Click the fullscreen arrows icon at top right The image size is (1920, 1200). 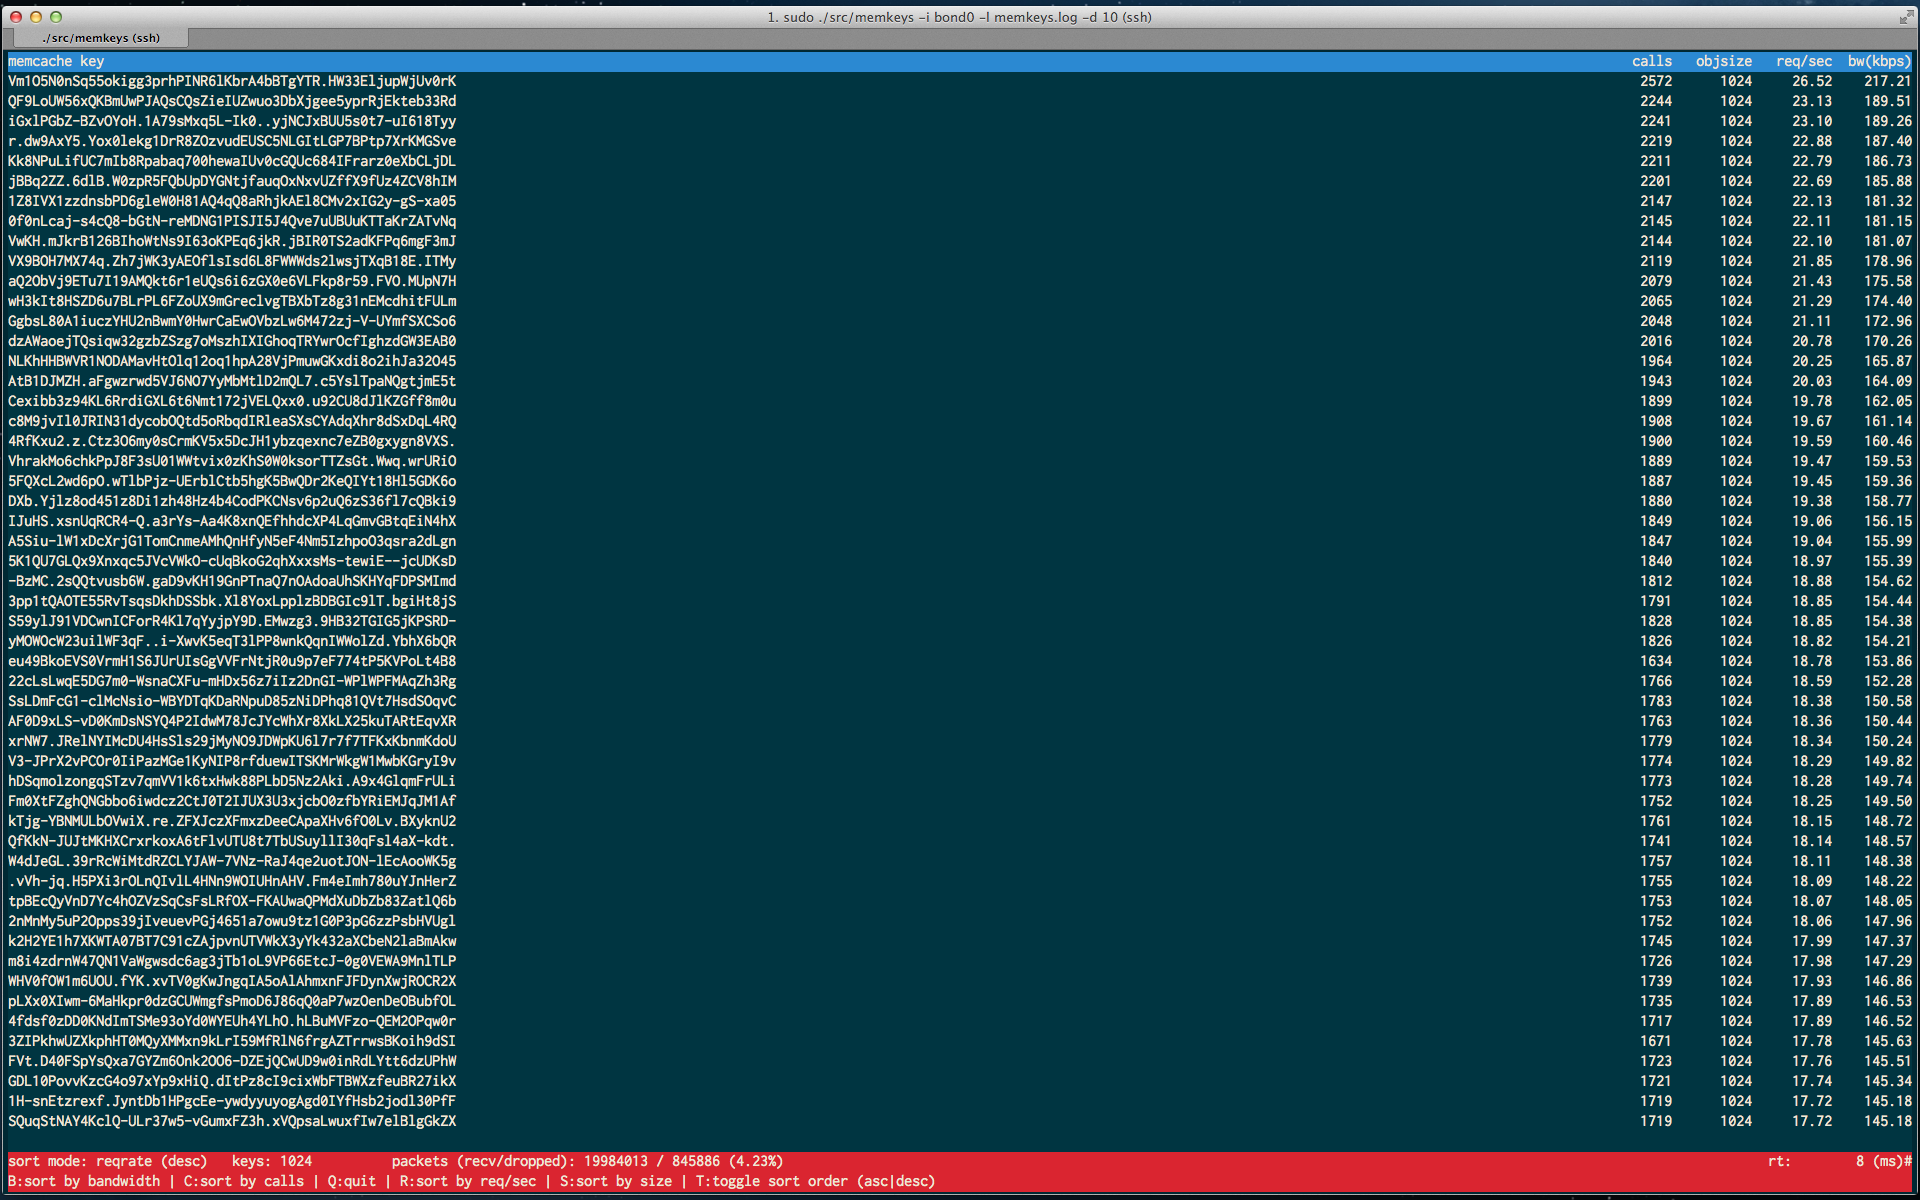(x=1905, y=17)
